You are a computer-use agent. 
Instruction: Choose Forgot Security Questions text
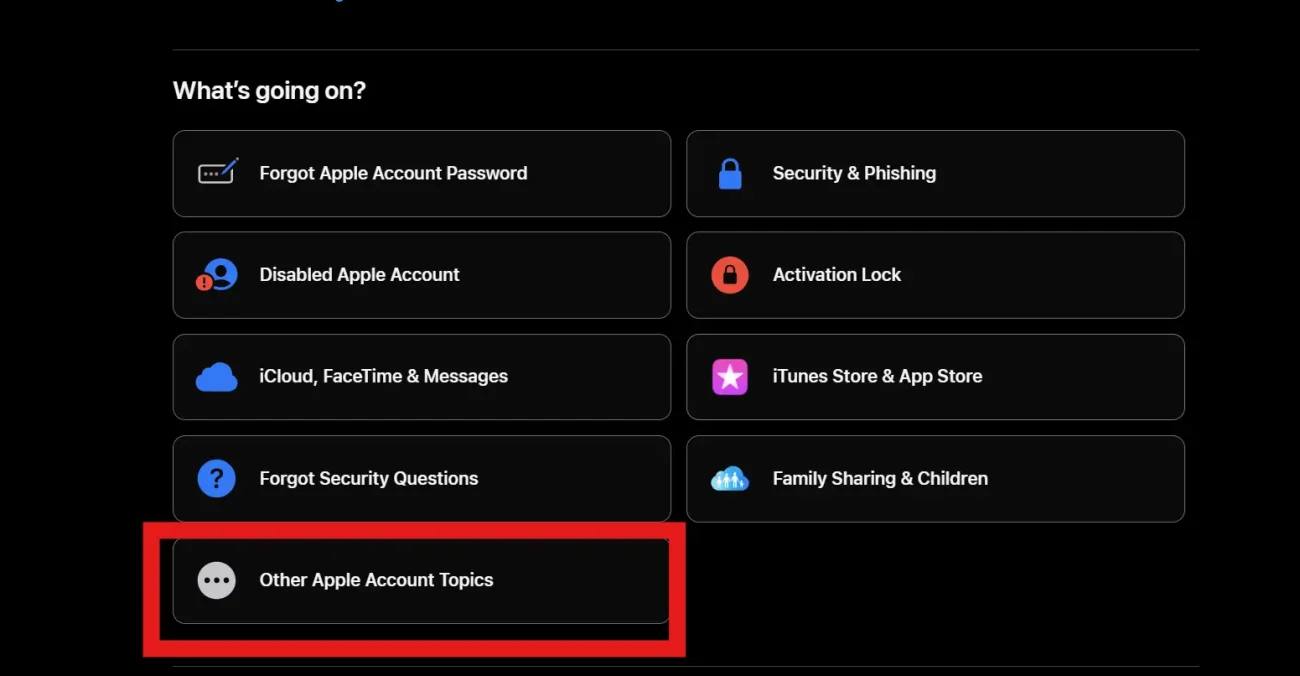[368, 478]
